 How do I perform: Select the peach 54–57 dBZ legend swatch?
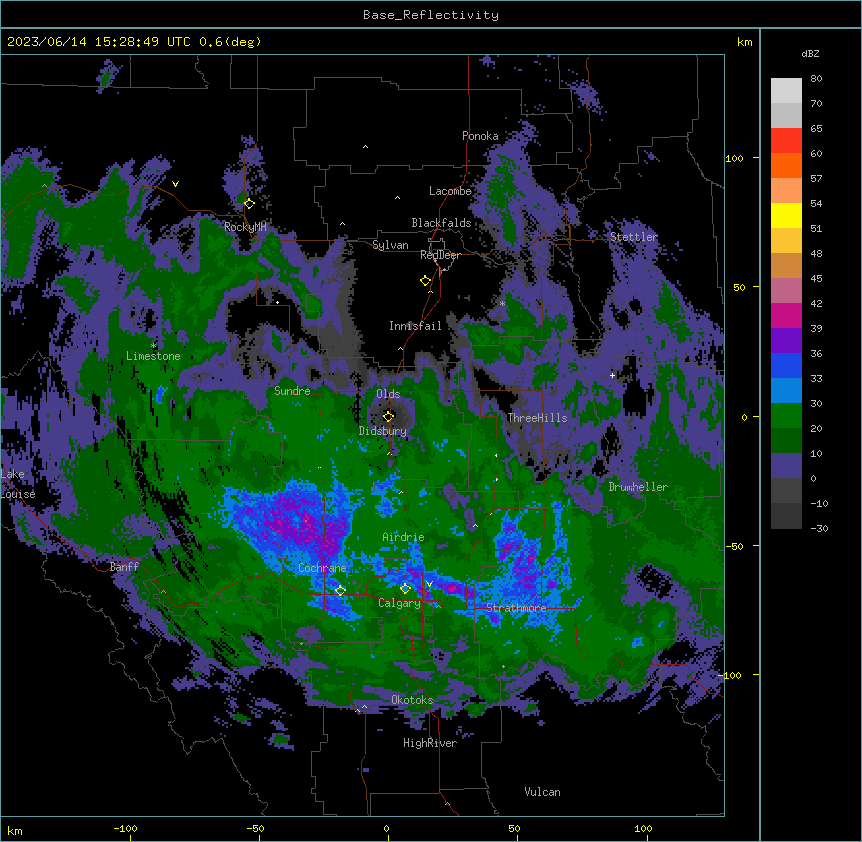click(786, 191)
